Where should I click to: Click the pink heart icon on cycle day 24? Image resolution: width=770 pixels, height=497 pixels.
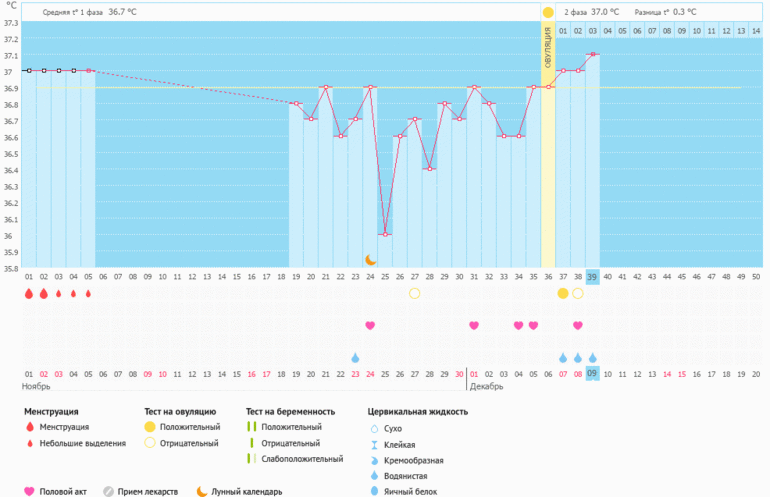(370, 325)
